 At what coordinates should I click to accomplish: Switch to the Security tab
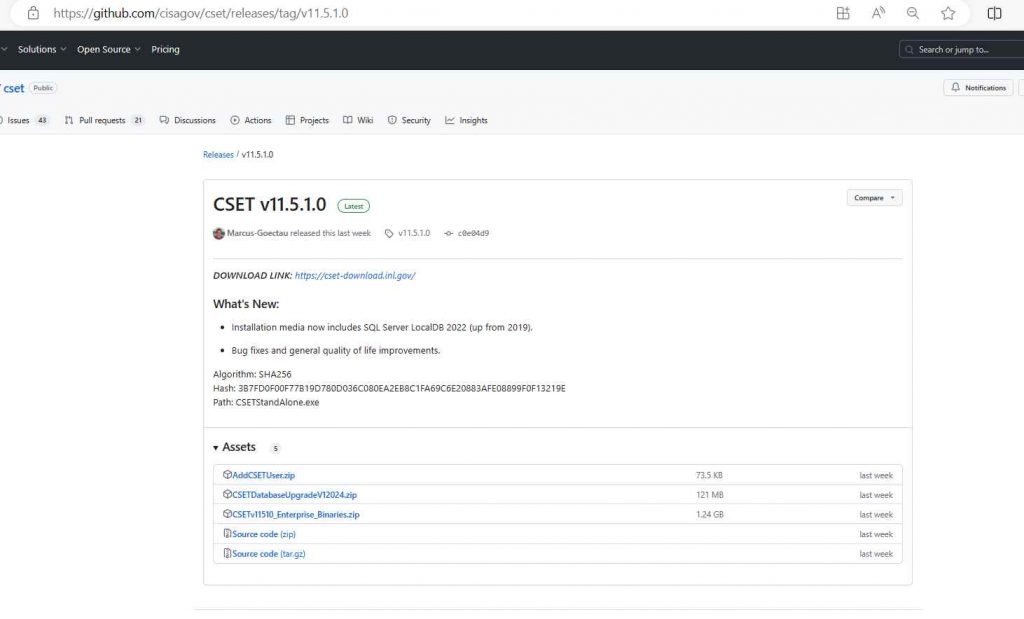409,120
